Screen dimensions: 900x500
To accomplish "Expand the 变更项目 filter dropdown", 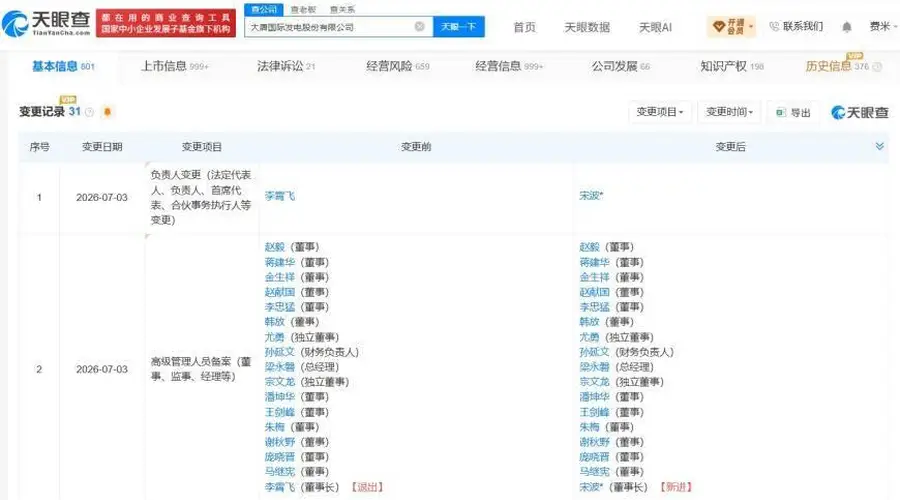I will point(660,112).
